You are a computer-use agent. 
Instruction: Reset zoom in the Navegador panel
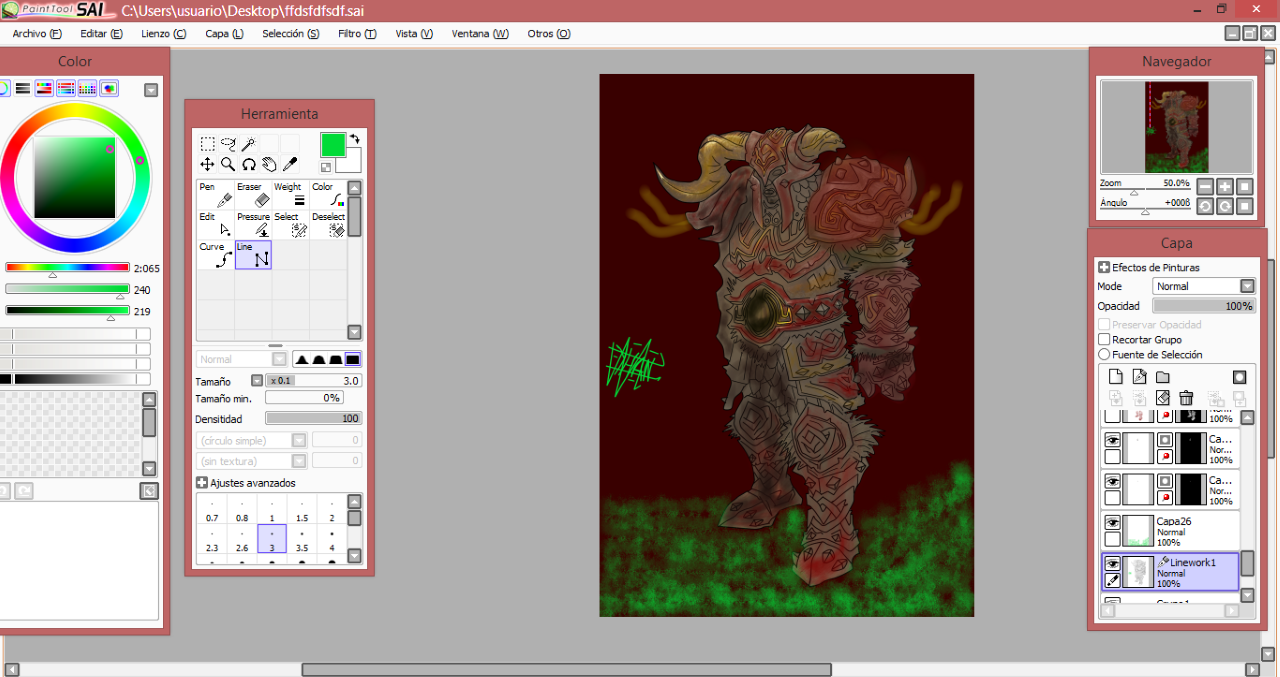tap(1245, 186)
